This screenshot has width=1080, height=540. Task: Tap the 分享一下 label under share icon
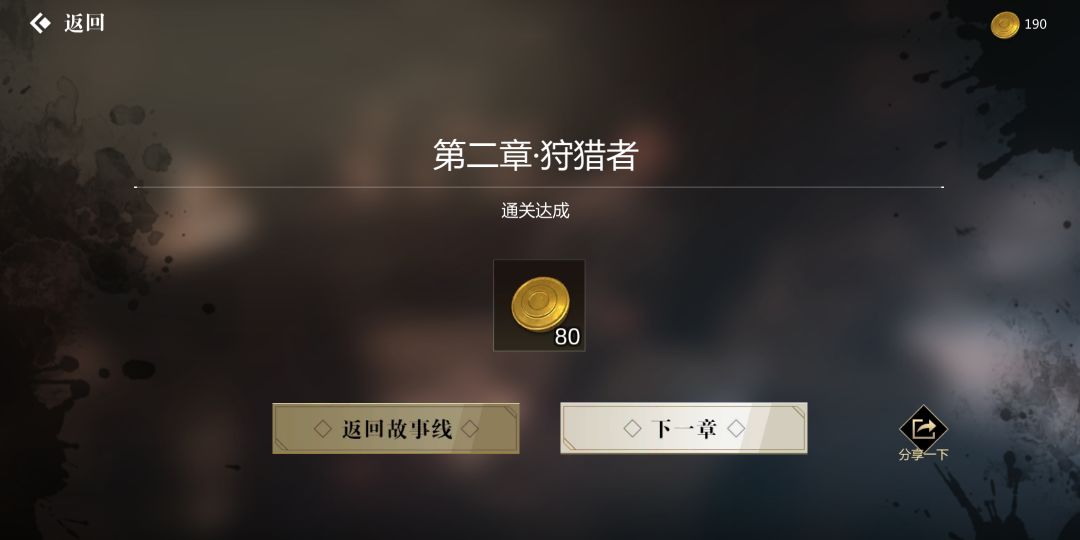pyautogui.click(x=924, y=455)
